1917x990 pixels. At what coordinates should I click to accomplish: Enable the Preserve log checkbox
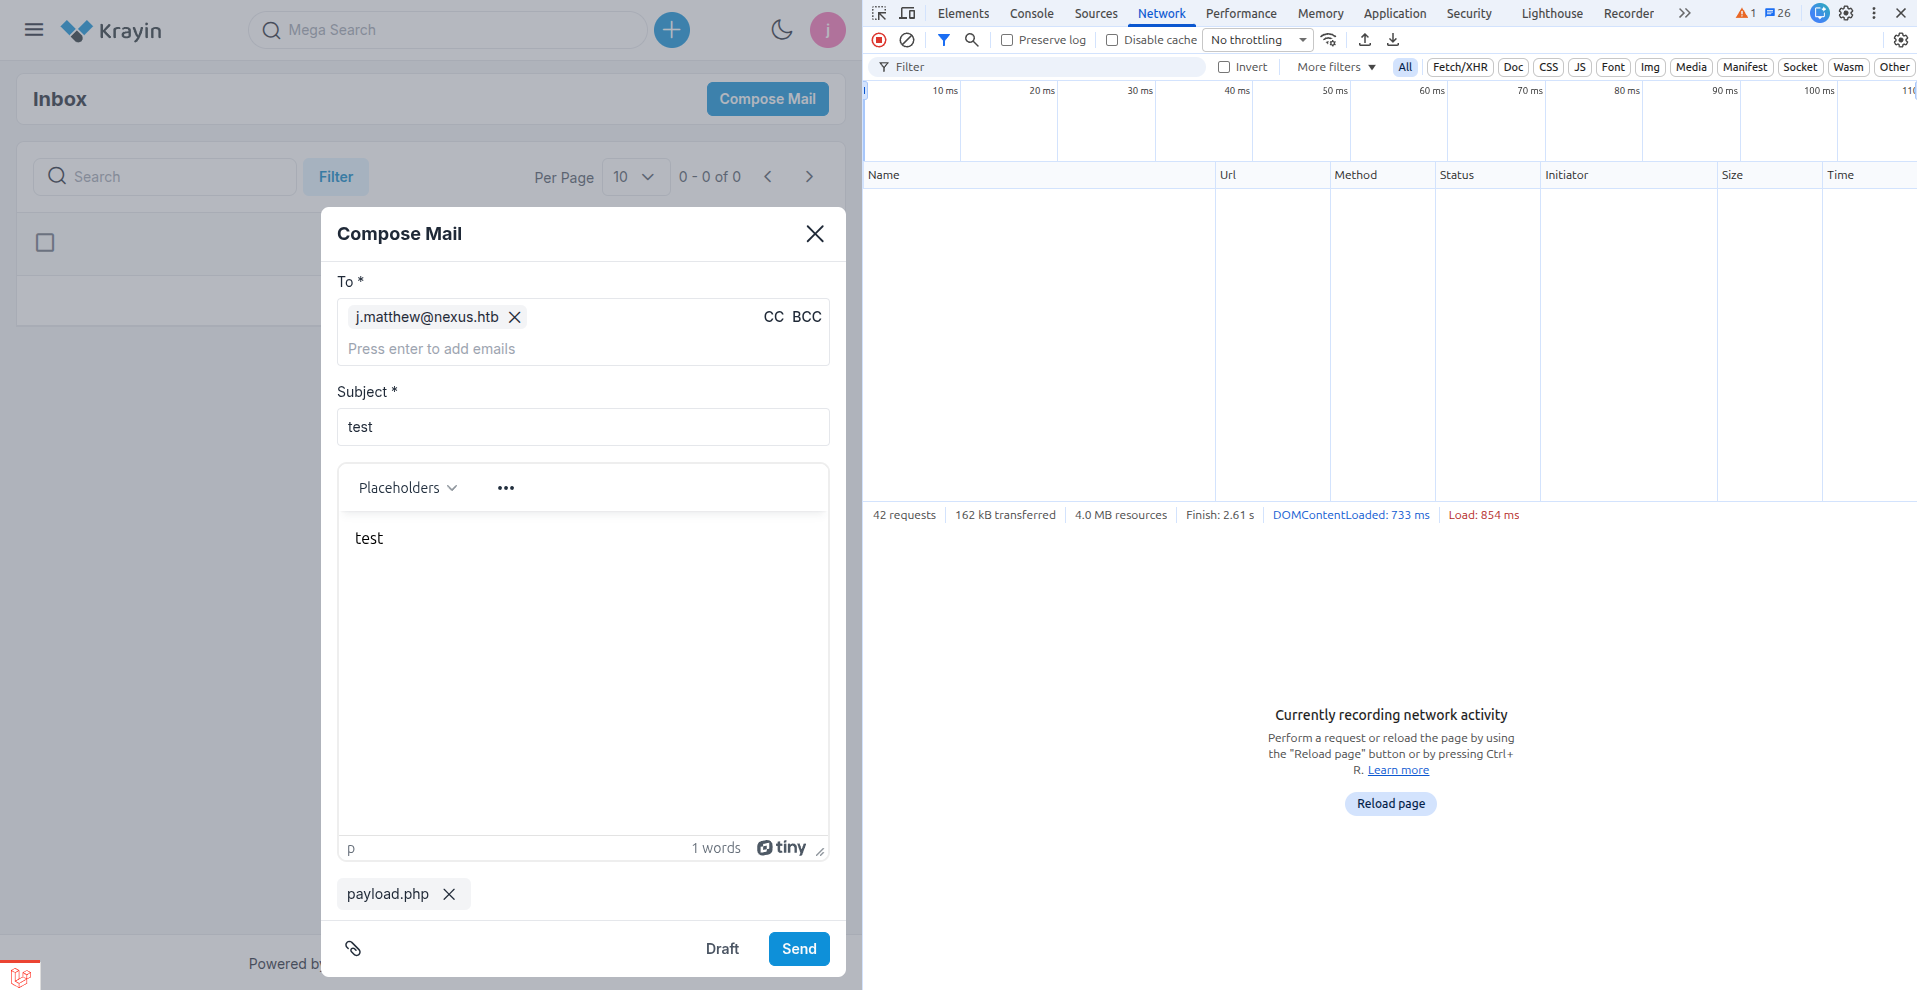coord(1007,40)
